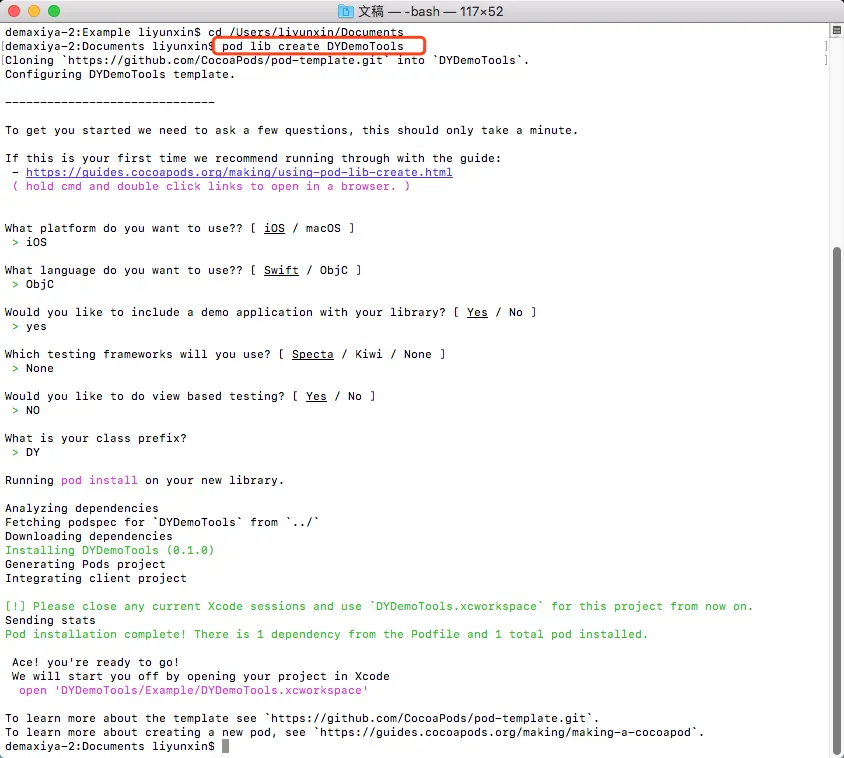Click the vertical scrollbar thumb
Viewport: 844px width, 758px height.
tap(836, 500)
